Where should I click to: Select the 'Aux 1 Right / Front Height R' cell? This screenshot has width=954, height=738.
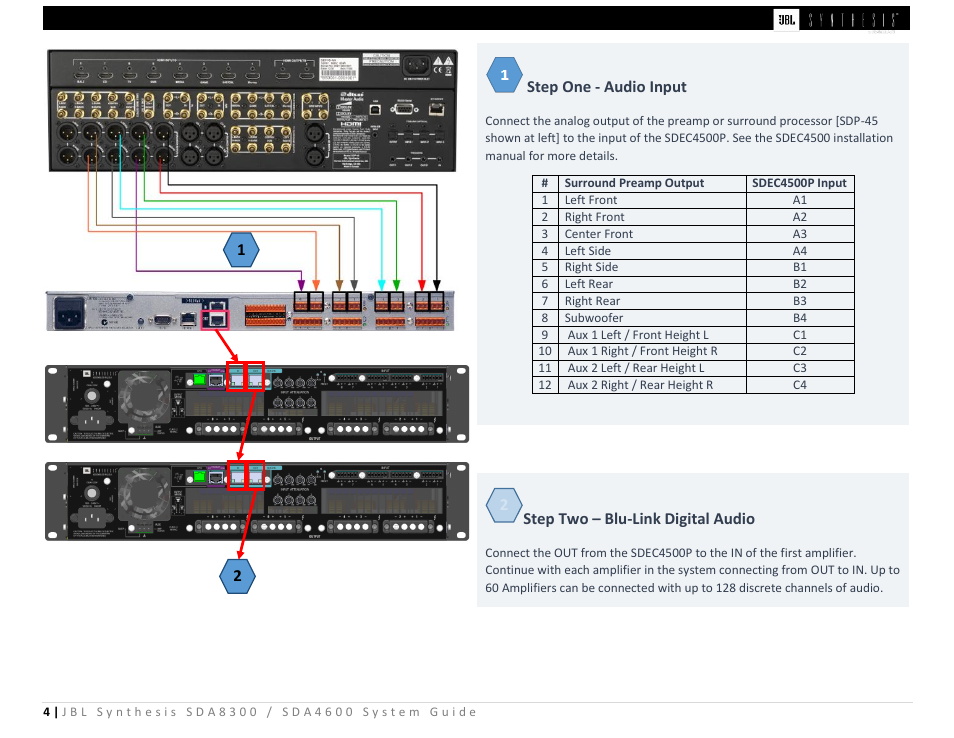[652, 351]
